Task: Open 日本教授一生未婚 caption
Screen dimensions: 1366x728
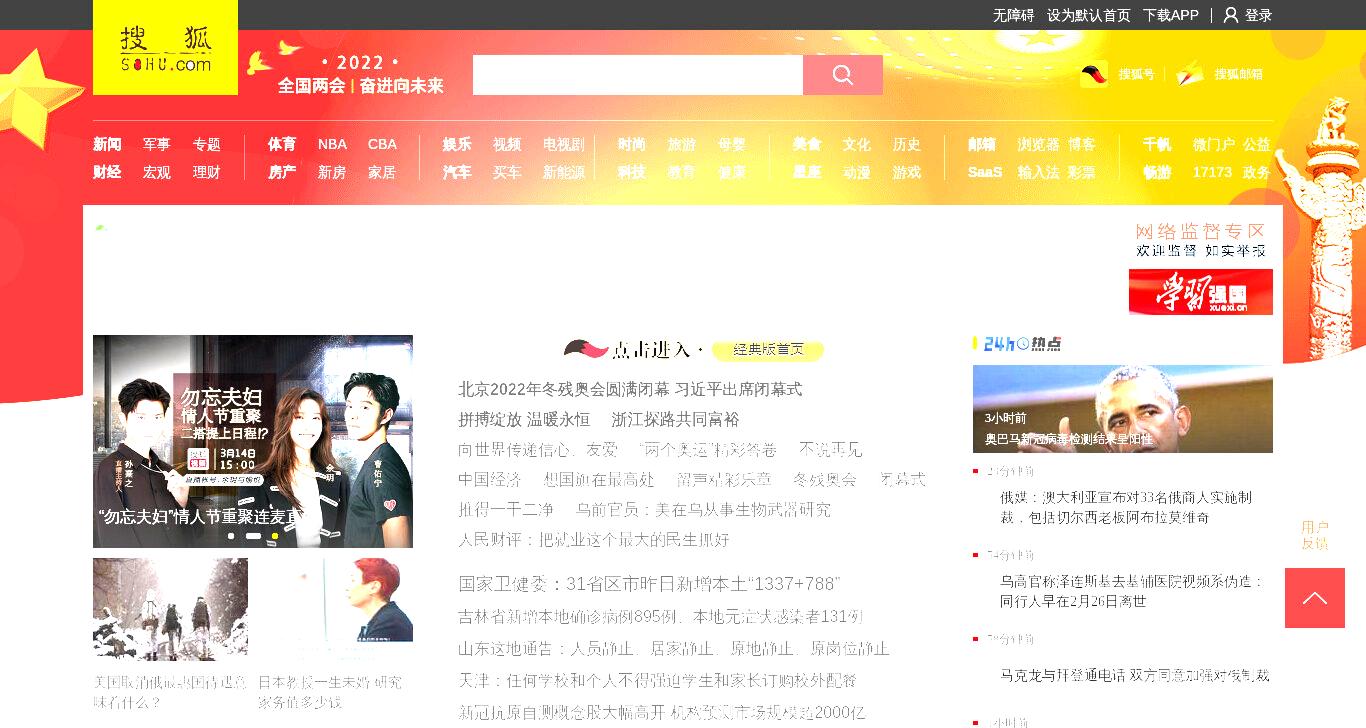Action: (330, 692)
